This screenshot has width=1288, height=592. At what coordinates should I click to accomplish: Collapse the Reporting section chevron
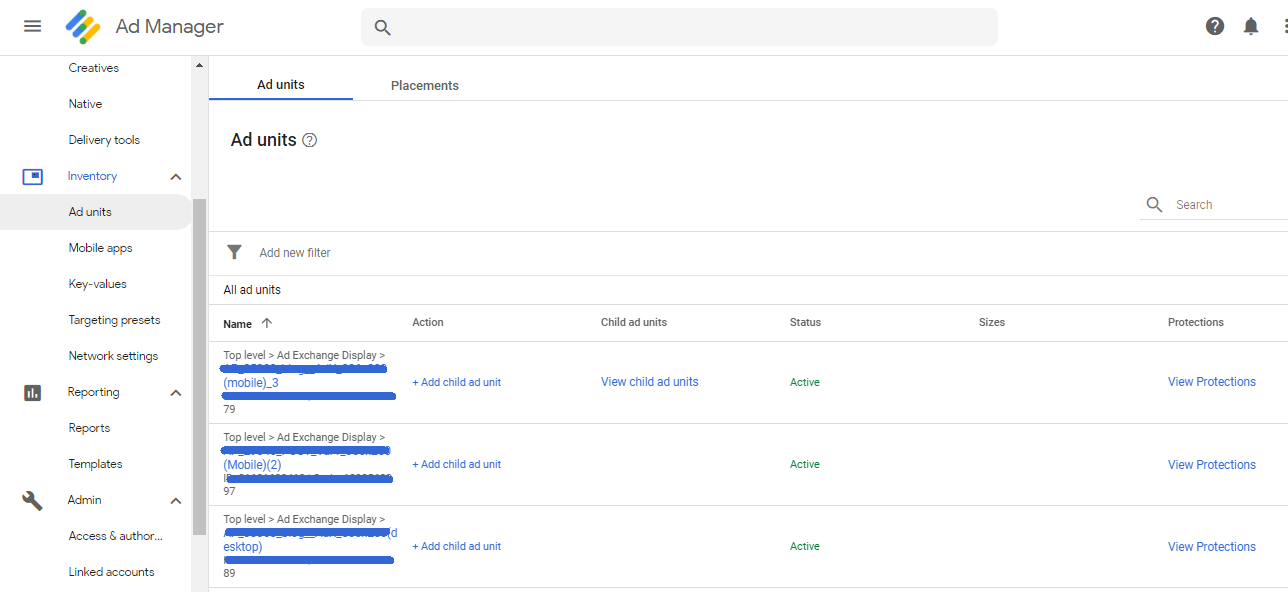(176, 393)
